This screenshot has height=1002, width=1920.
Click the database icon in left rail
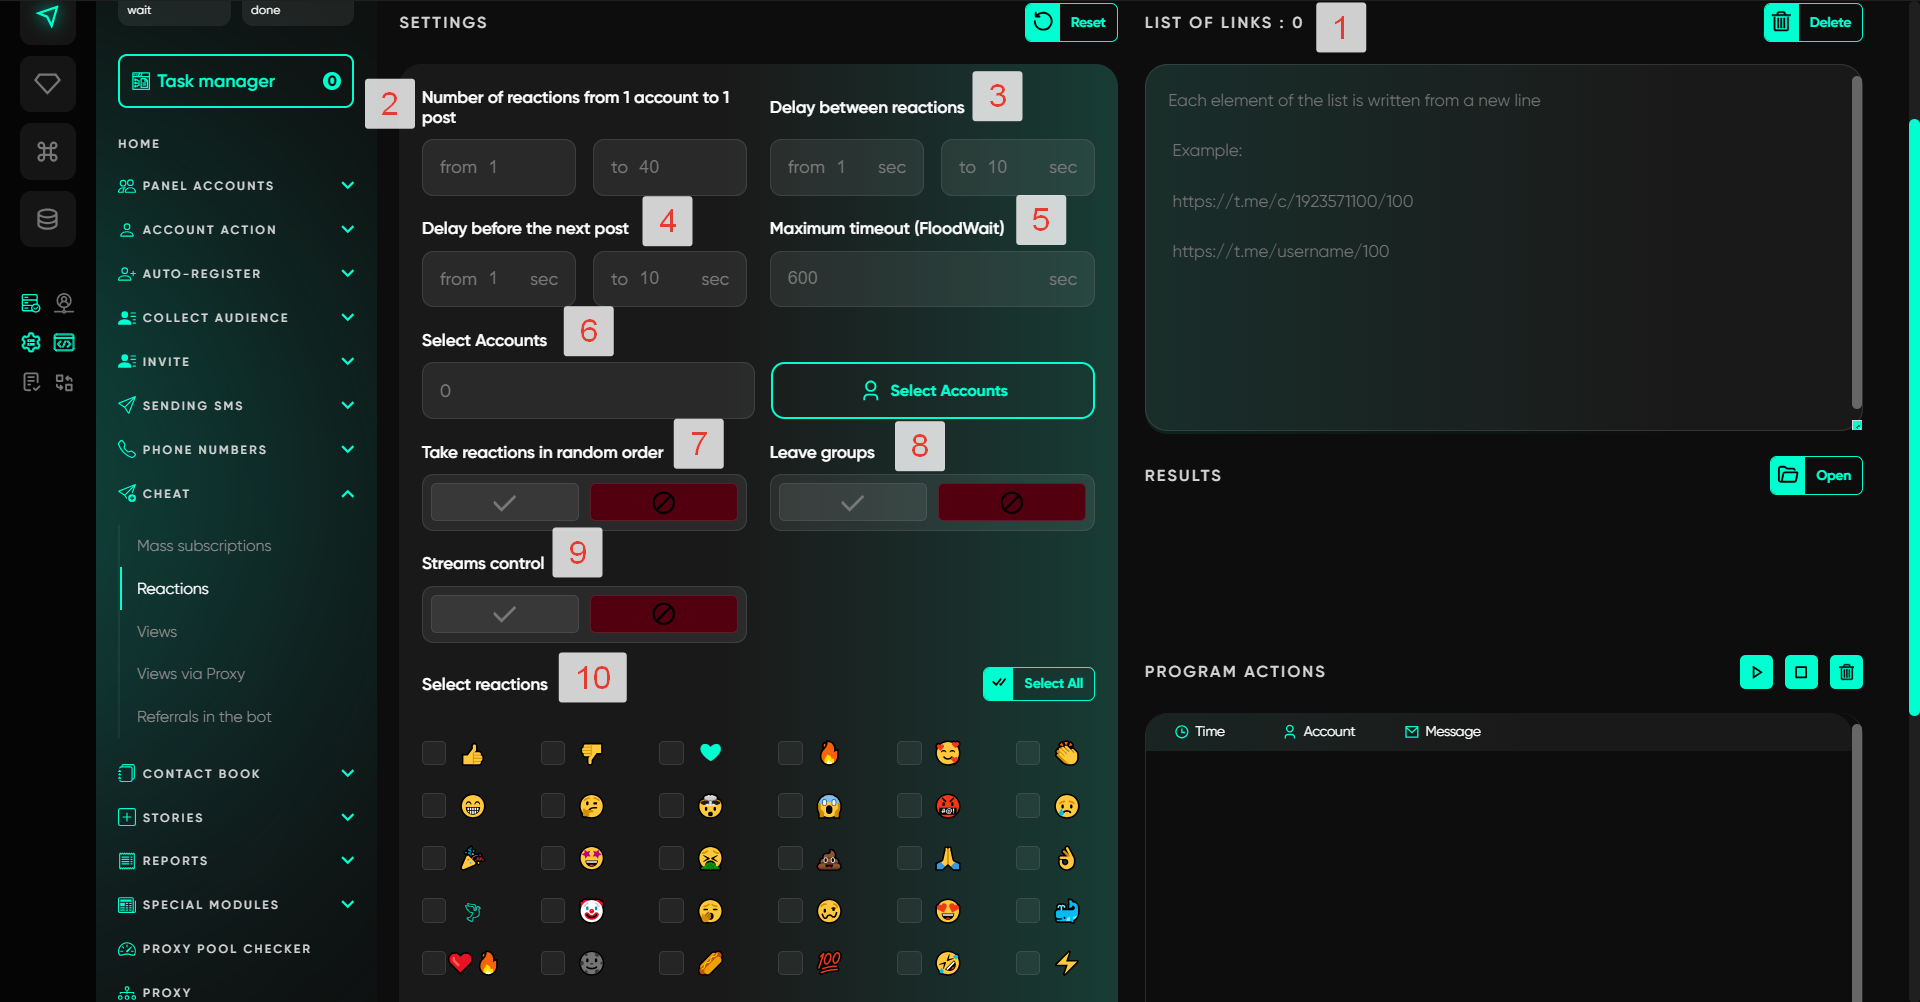47,219
